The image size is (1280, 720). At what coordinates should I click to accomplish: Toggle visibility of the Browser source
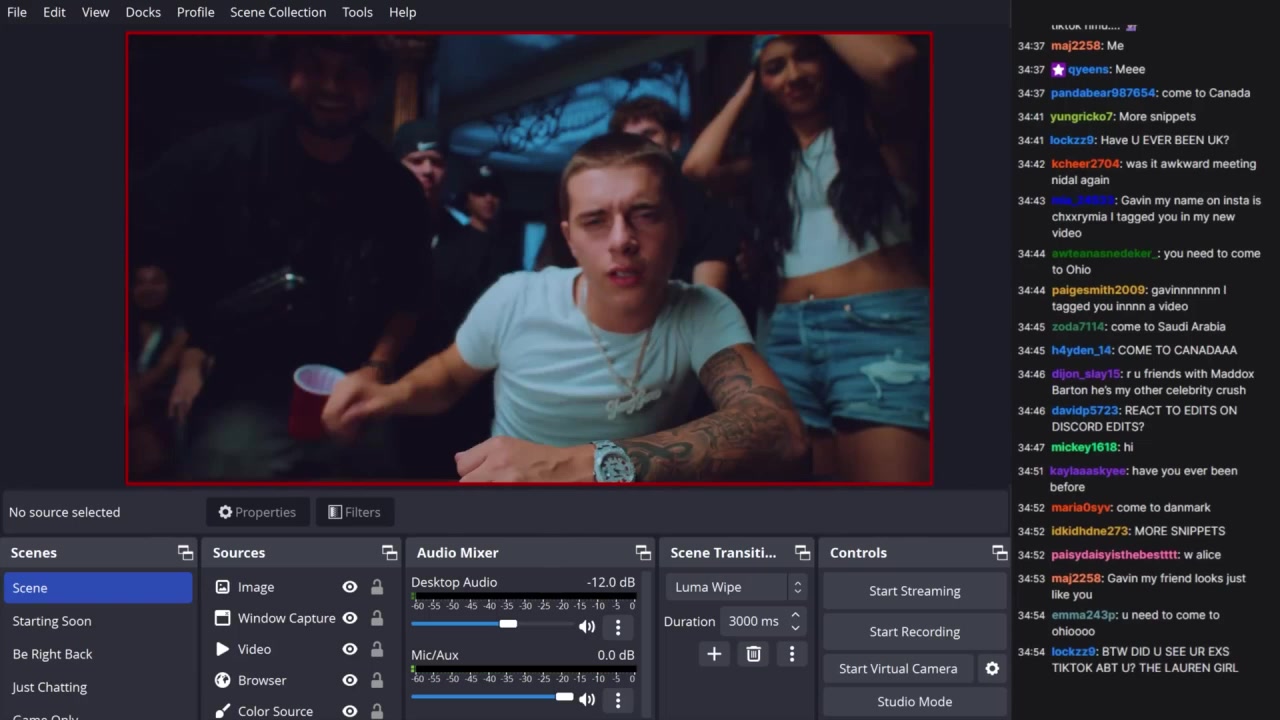[350, 680]
